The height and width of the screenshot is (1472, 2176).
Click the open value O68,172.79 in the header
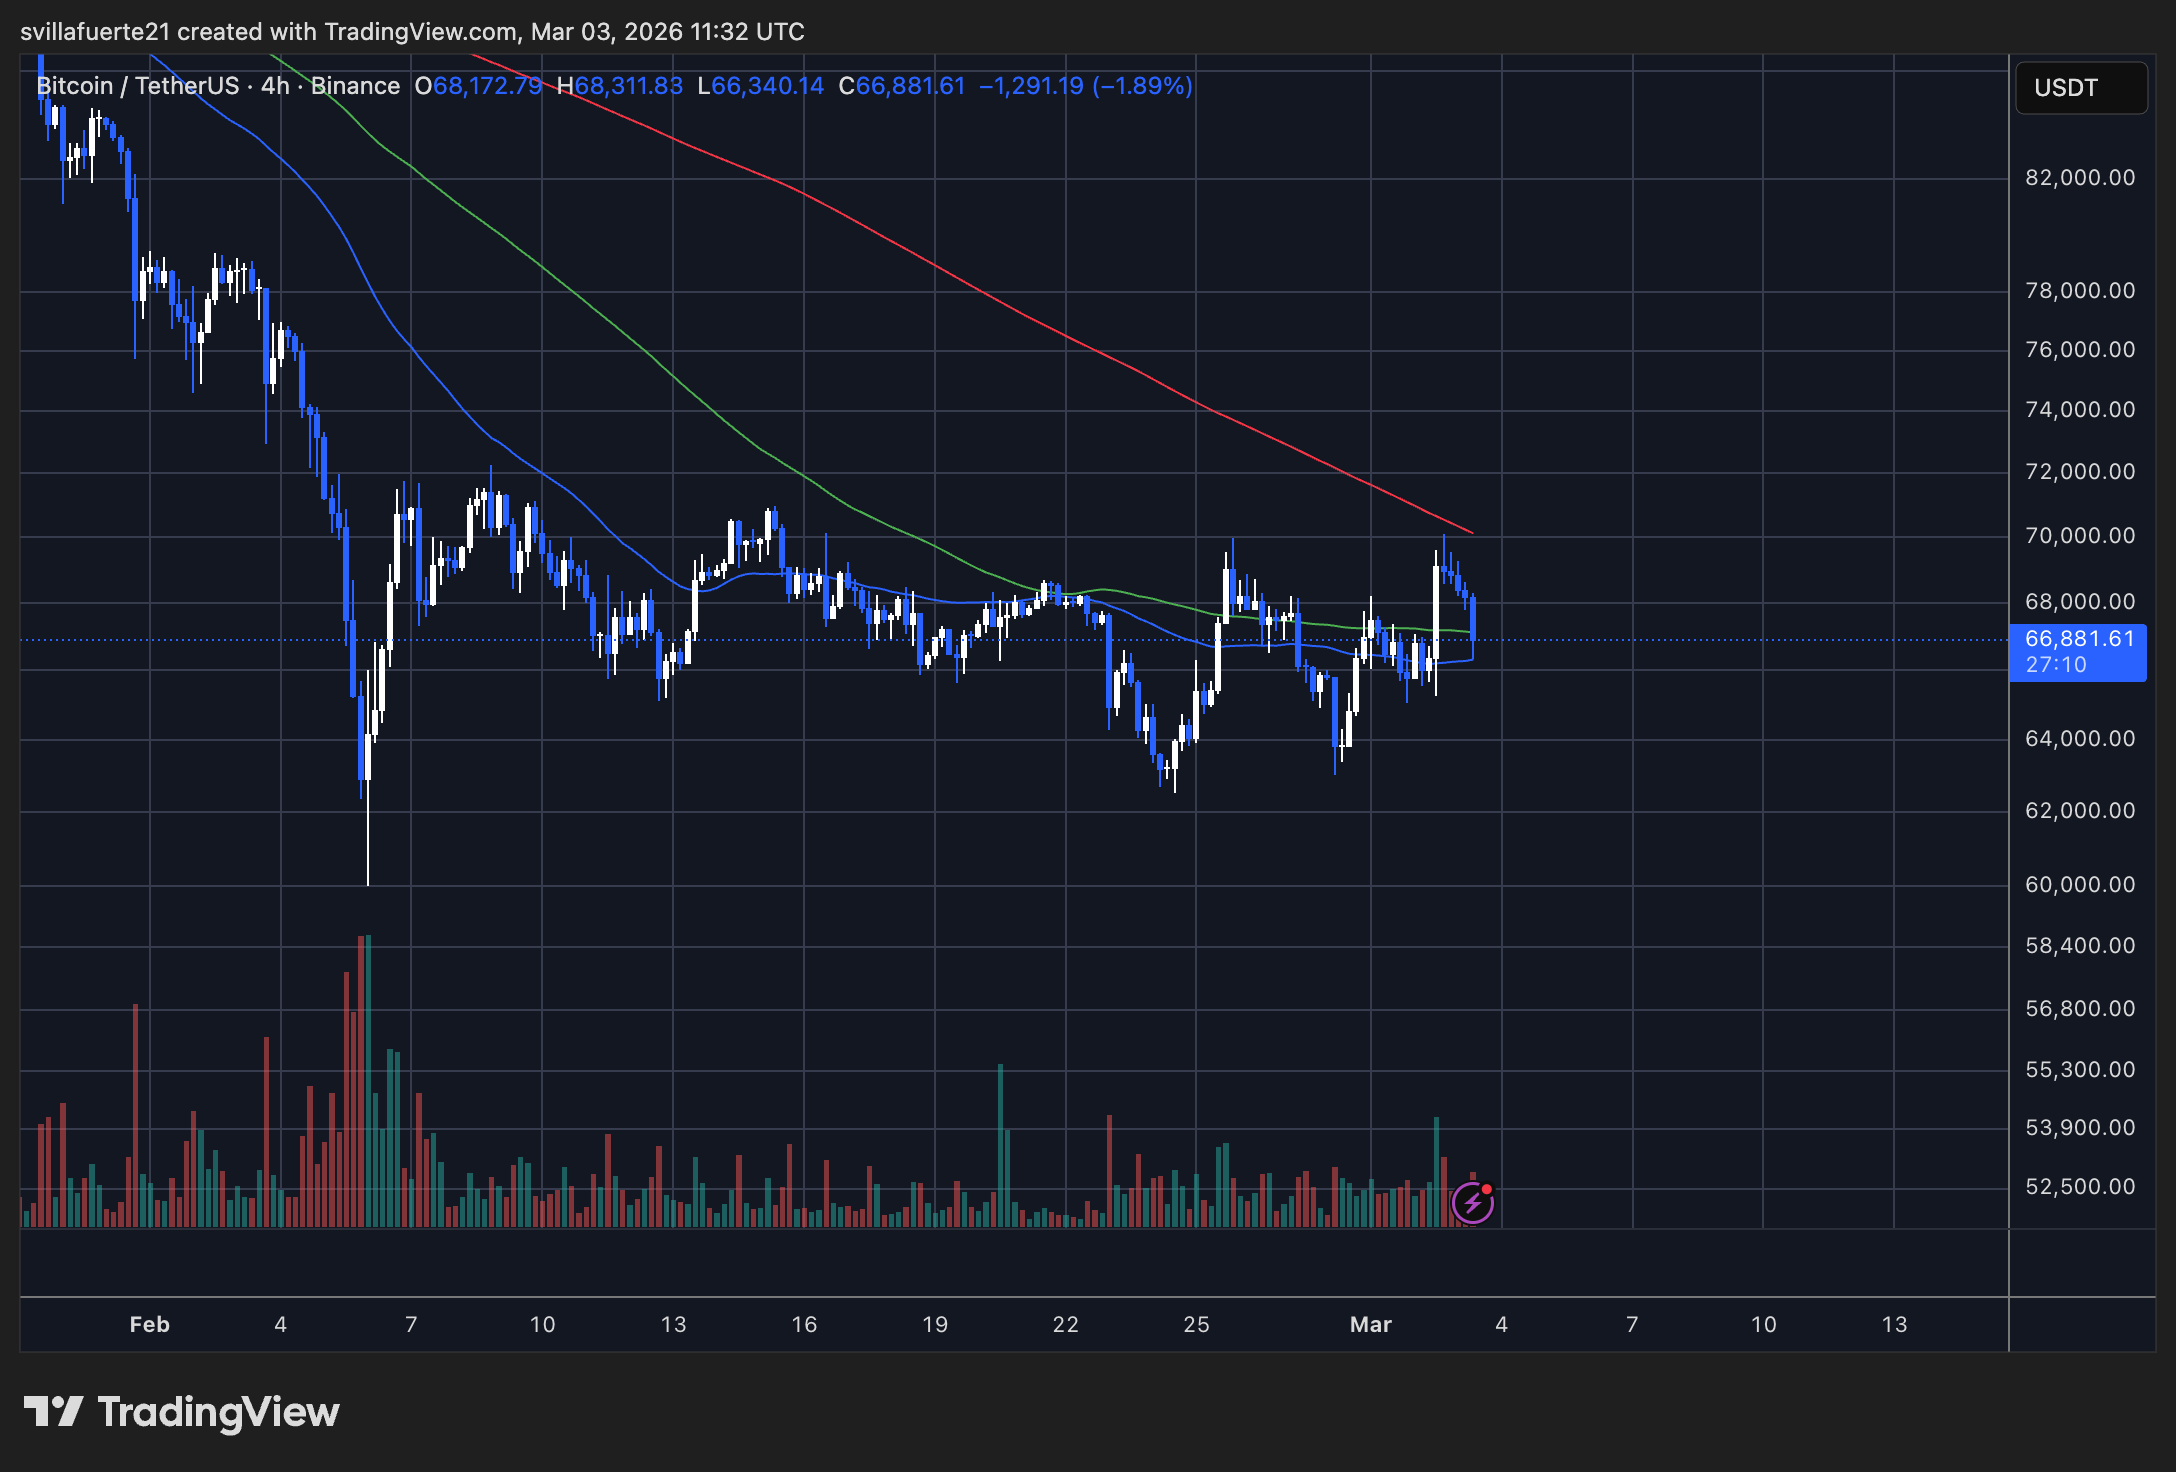[479, 86]
